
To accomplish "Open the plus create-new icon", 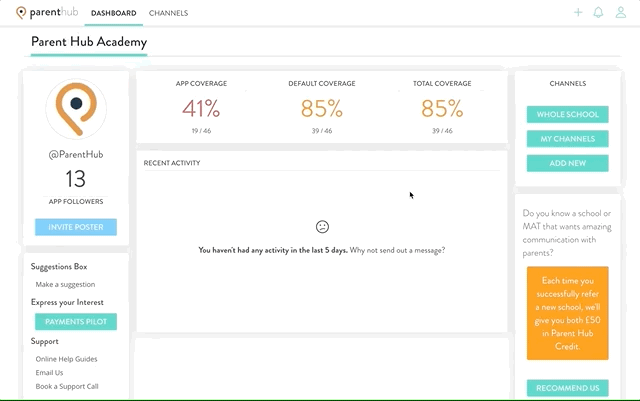I will pyautogui.click(x=578, y=12).
